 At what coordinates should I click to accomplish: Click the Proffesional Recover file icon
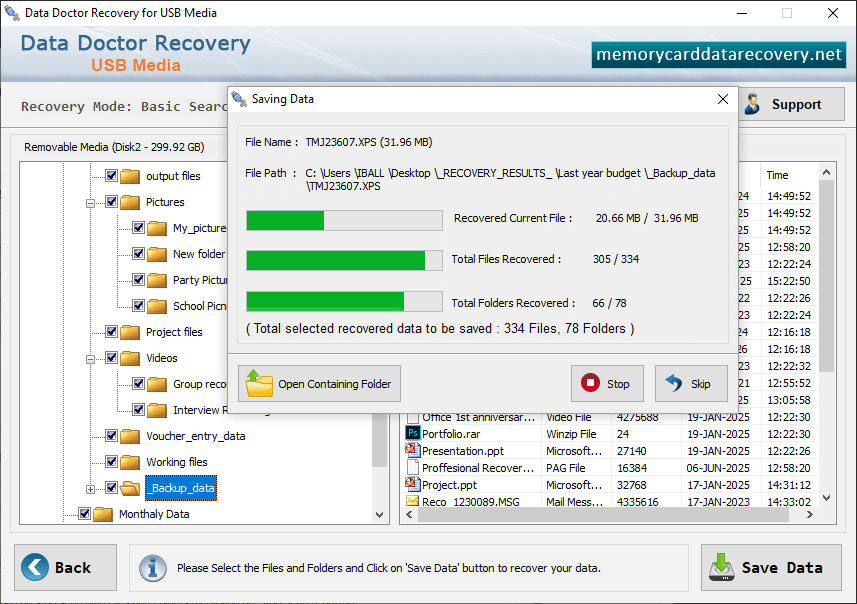[413, 467]
